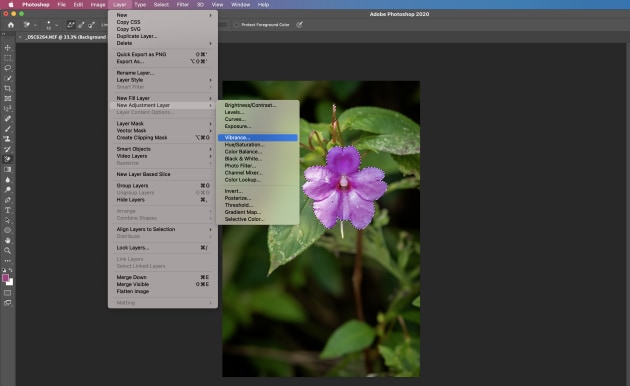The image size is (630, 386).
Task: Select the Gradient tool
Action: [x=8, y=170]
